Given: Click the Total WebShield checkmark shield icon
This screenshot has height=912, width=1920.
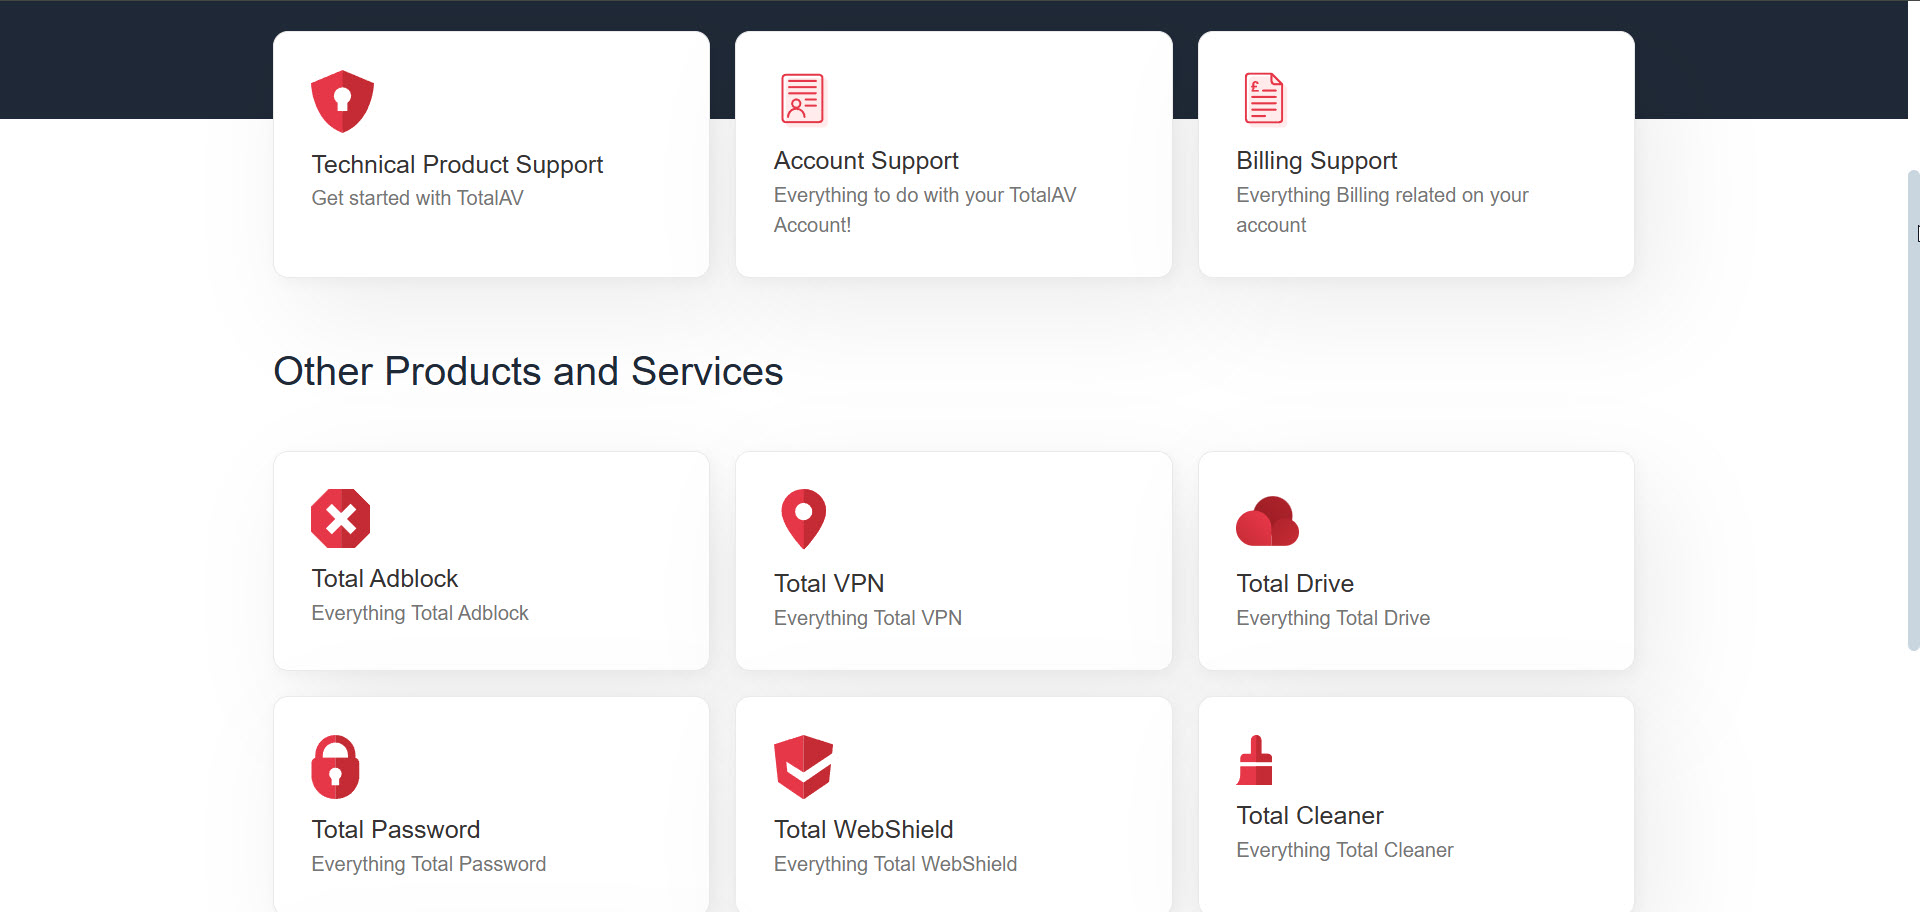Looking at the screenshot, I should [803, 767].
